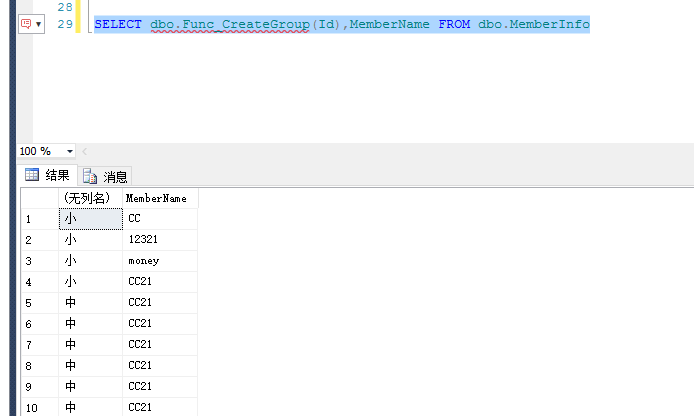Select the 小 cell in row 3
The height and width of the screenshot is (416, 694).
91,261
